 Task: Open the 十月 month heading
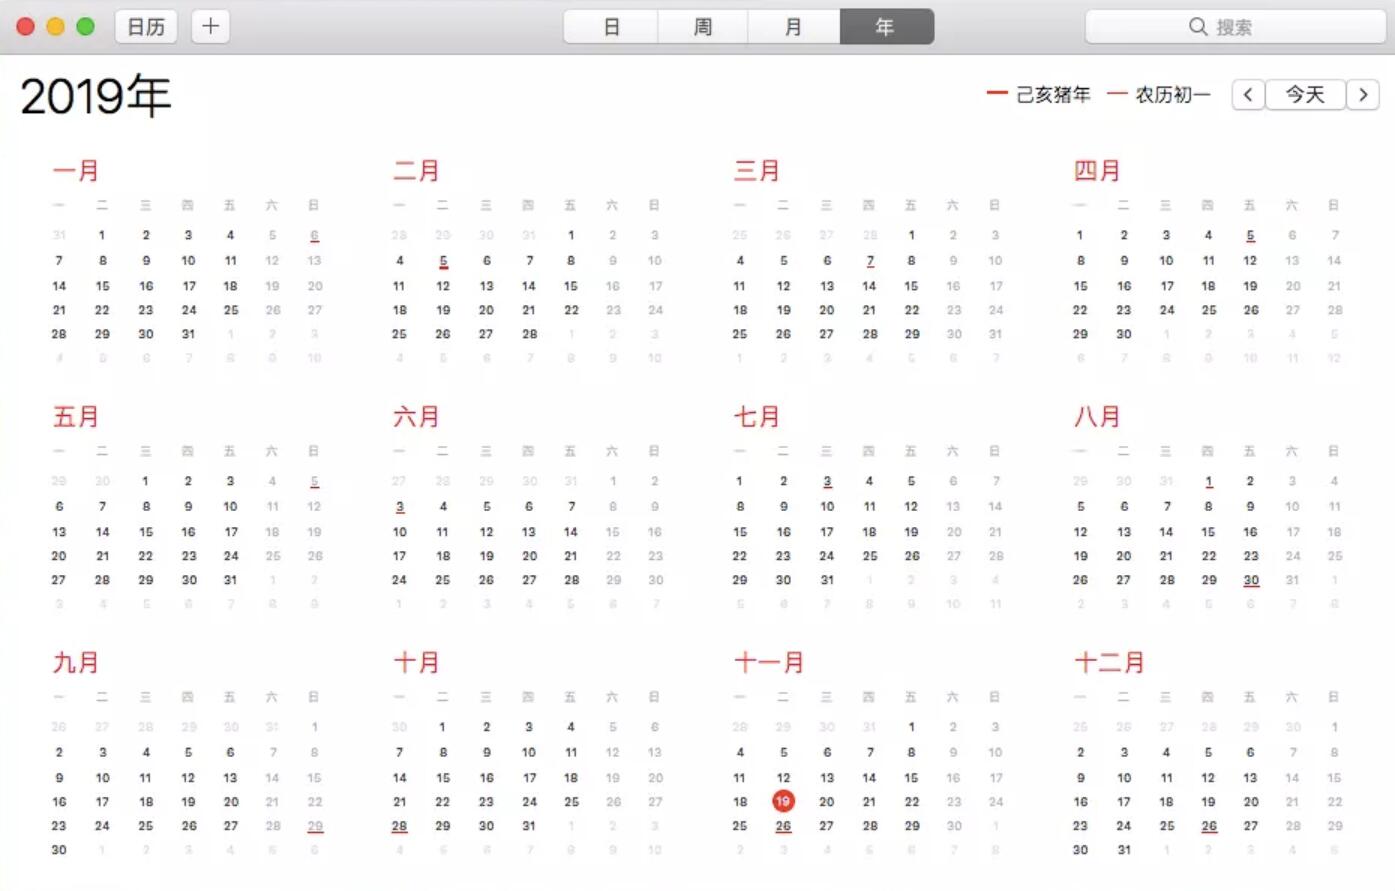click(x=416, y=663)
